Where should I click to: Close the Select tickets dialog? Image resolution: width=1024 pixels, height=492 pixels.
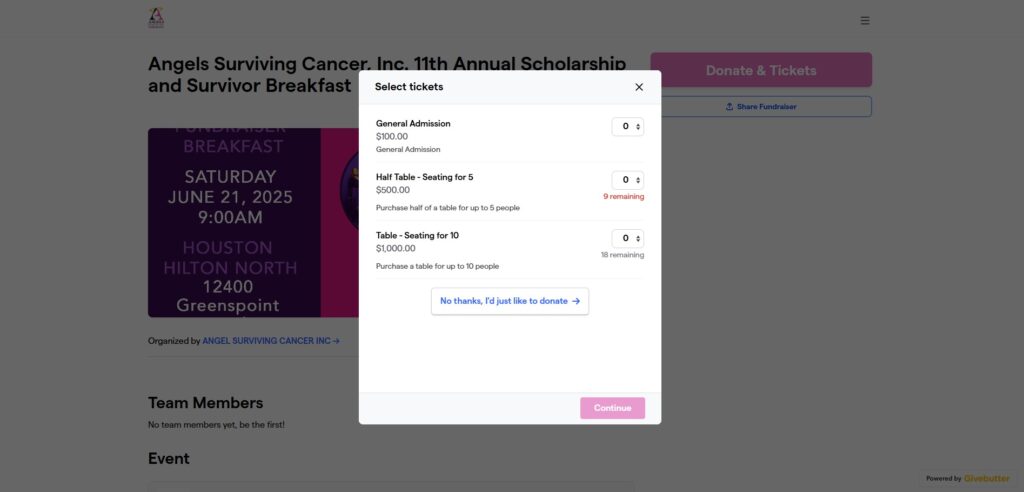639,87
